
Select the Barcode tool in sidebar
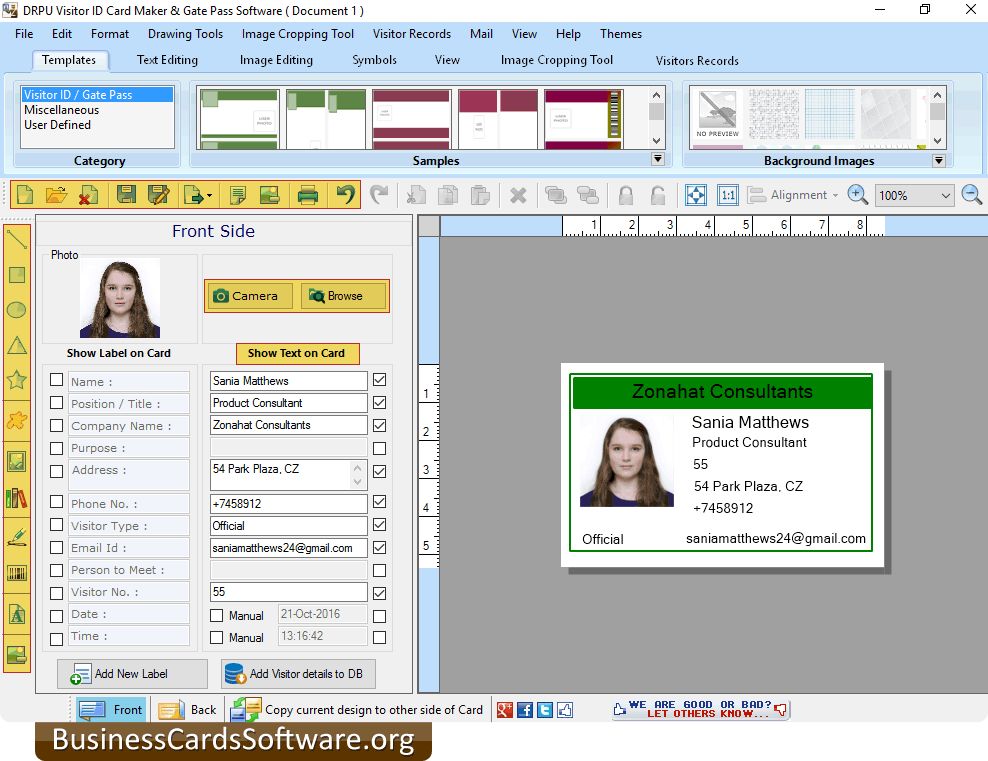pyautogui.click(x=16, y=573)
